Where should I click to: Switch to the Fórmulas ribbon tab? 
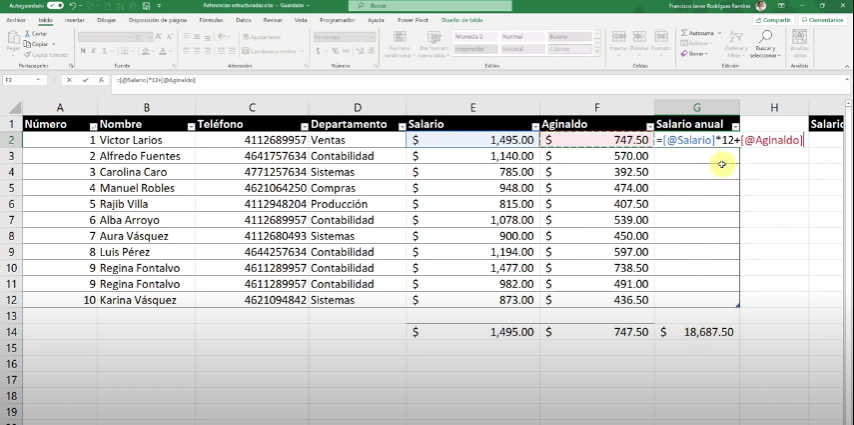(211, 20)
